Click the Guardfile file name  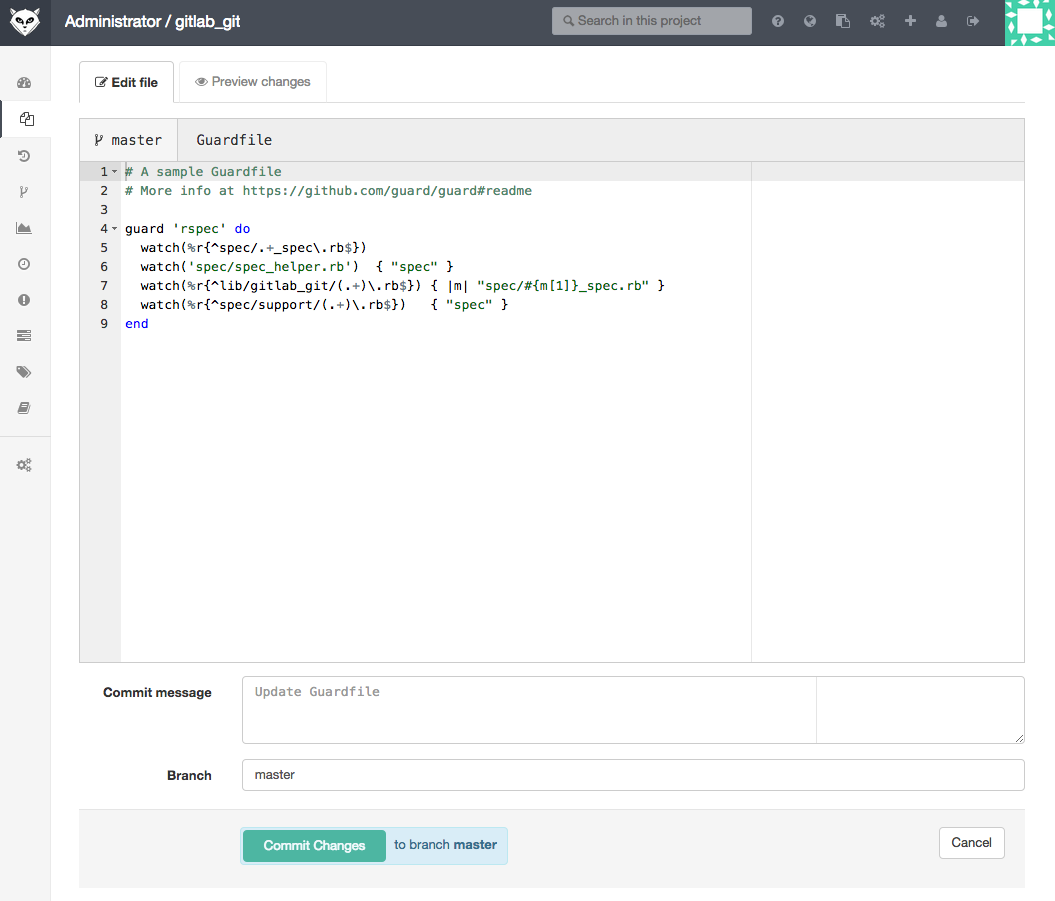click(x=234, y=140)
